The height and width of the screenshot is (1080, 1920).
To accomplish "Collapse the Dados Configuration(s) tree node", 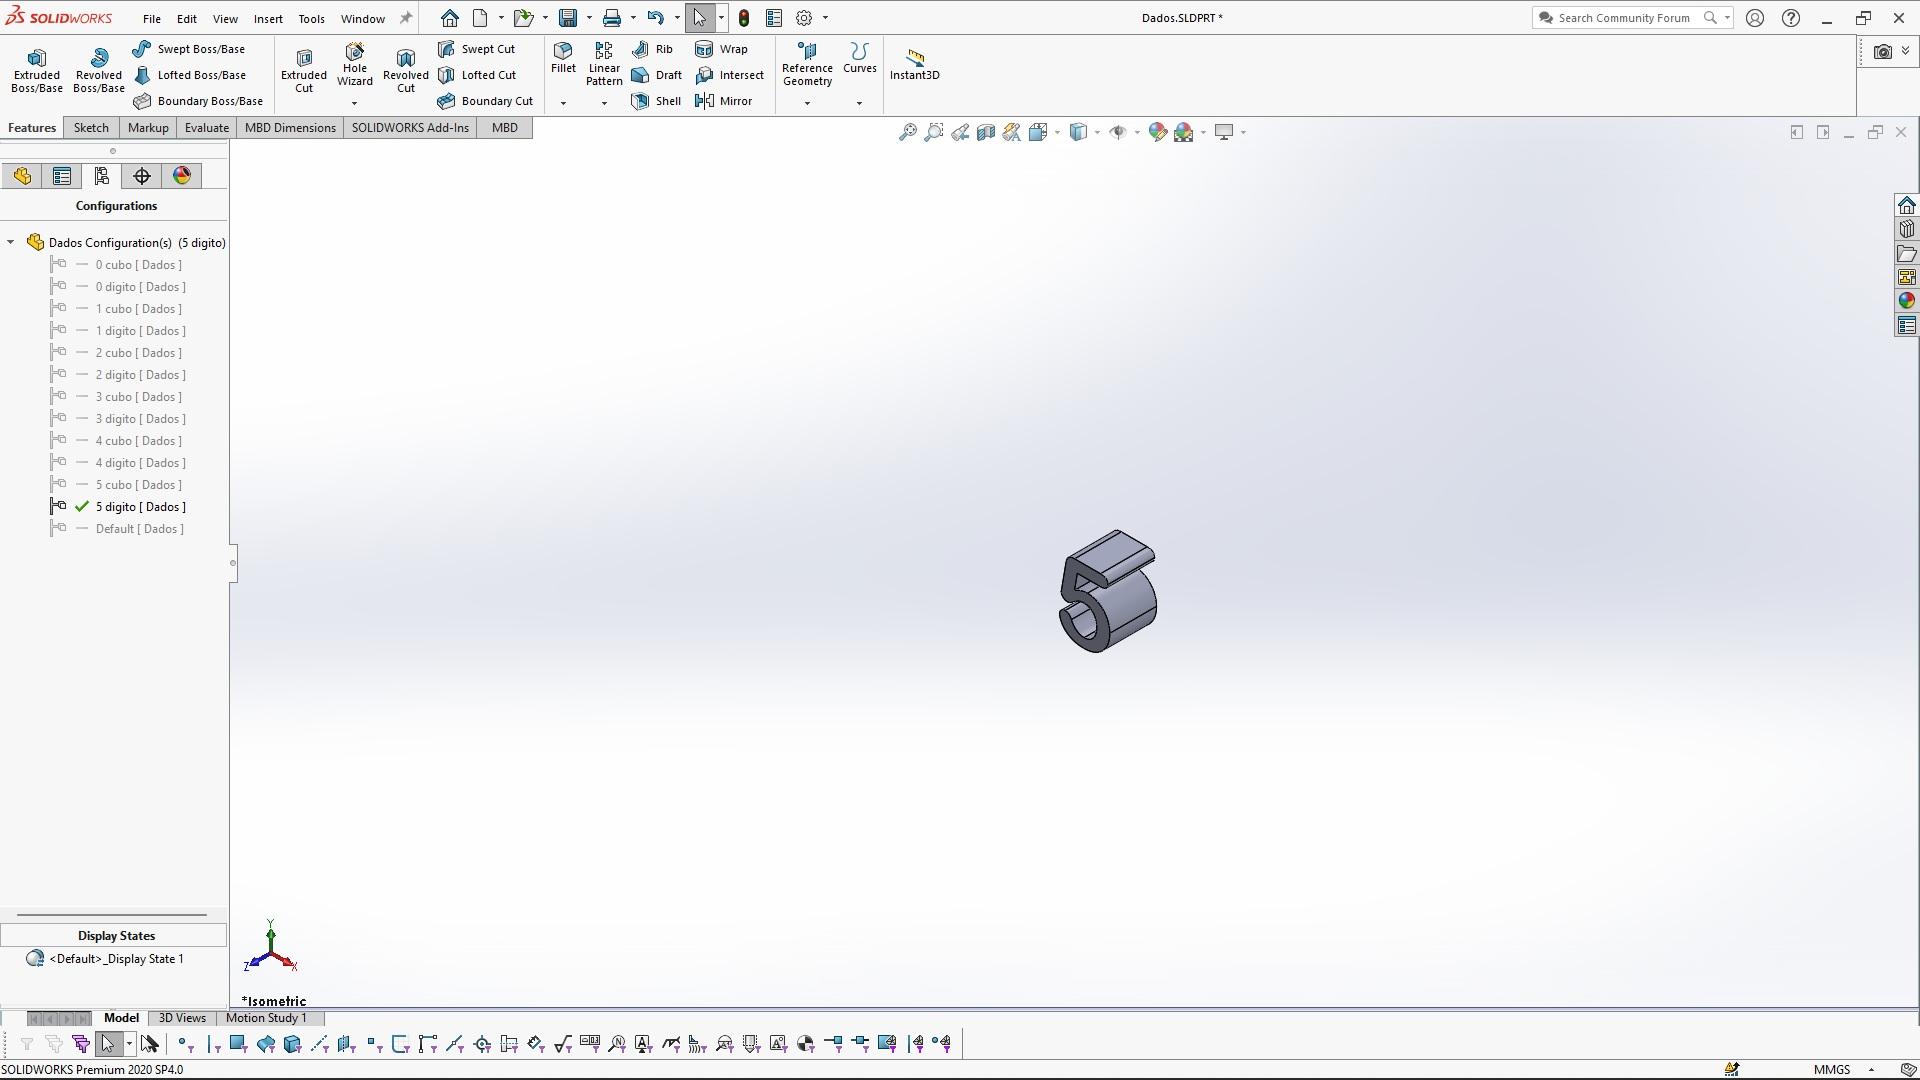I will [11, 242].
